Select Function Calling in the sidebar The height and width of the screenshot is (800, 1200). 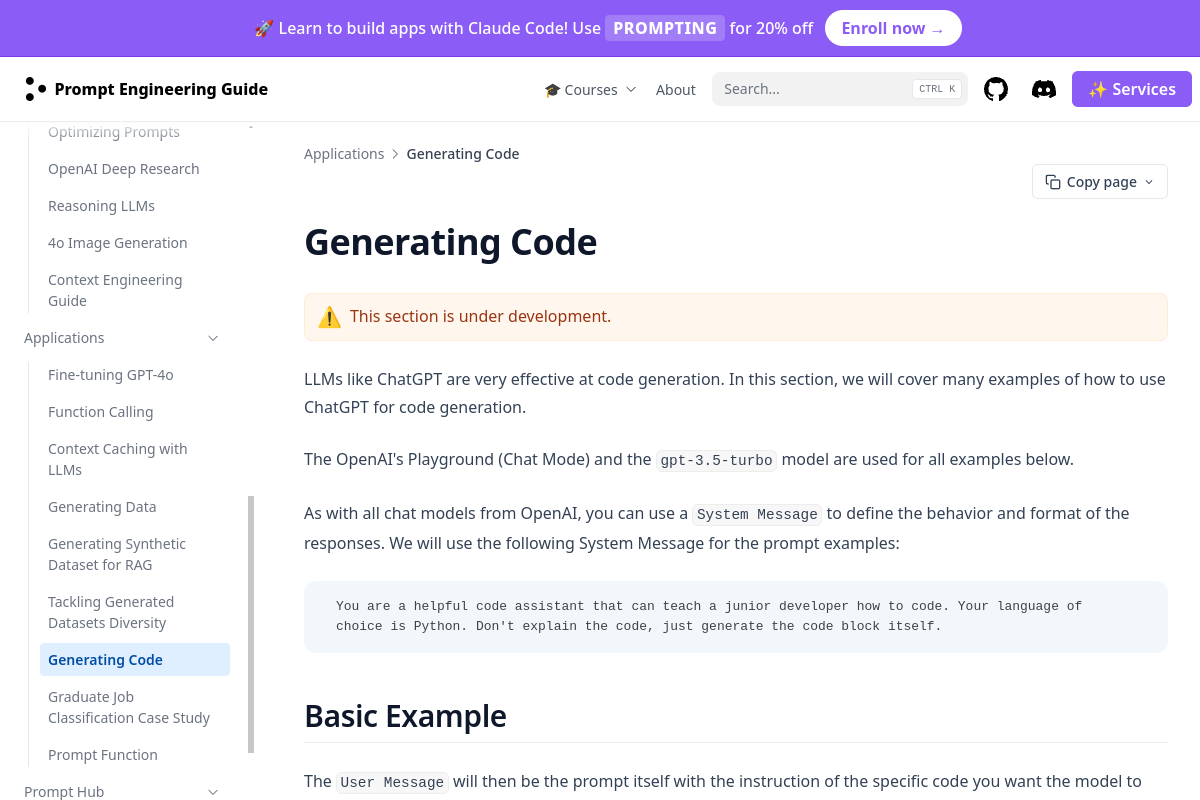(100, 412)
